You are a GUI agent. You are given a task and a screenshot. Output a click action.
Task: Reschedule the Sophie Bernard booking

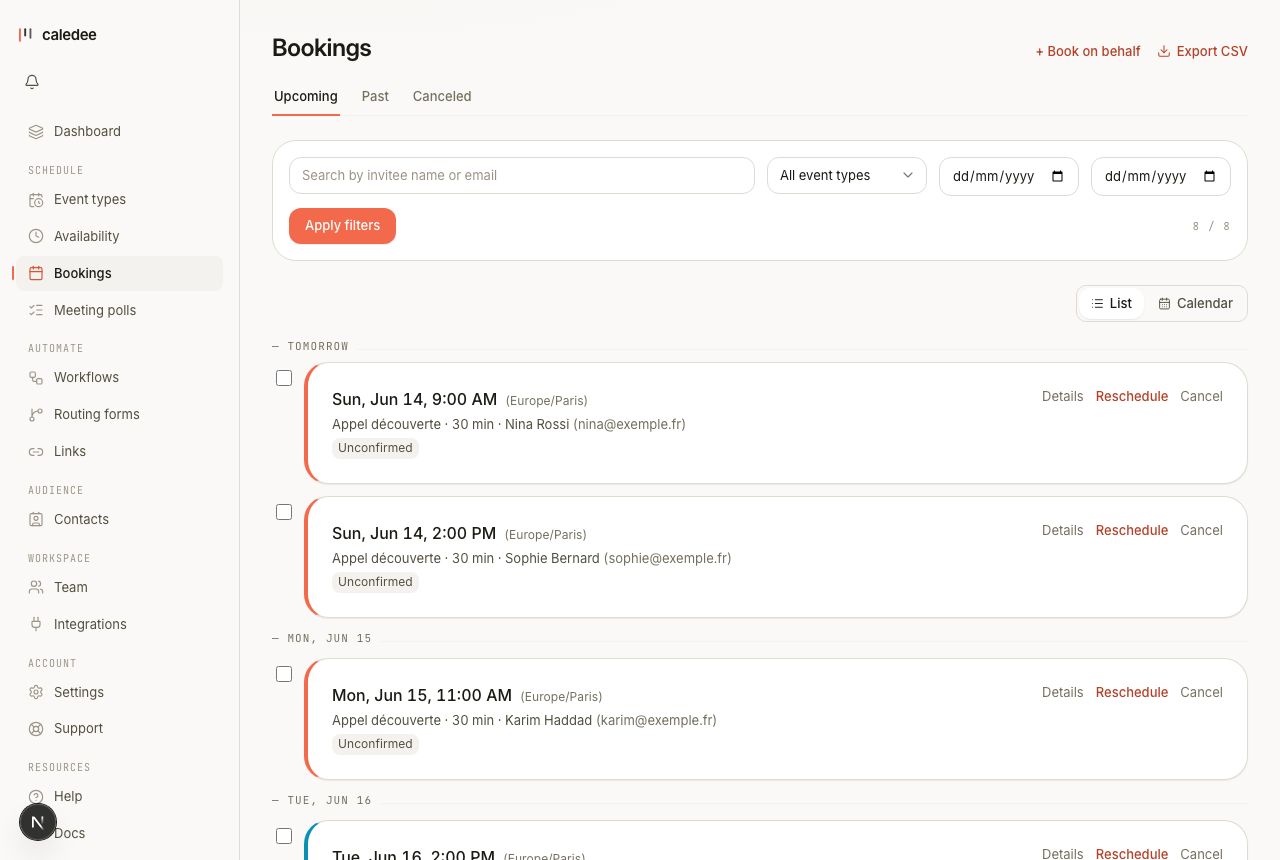click(x=1132, y=530)
